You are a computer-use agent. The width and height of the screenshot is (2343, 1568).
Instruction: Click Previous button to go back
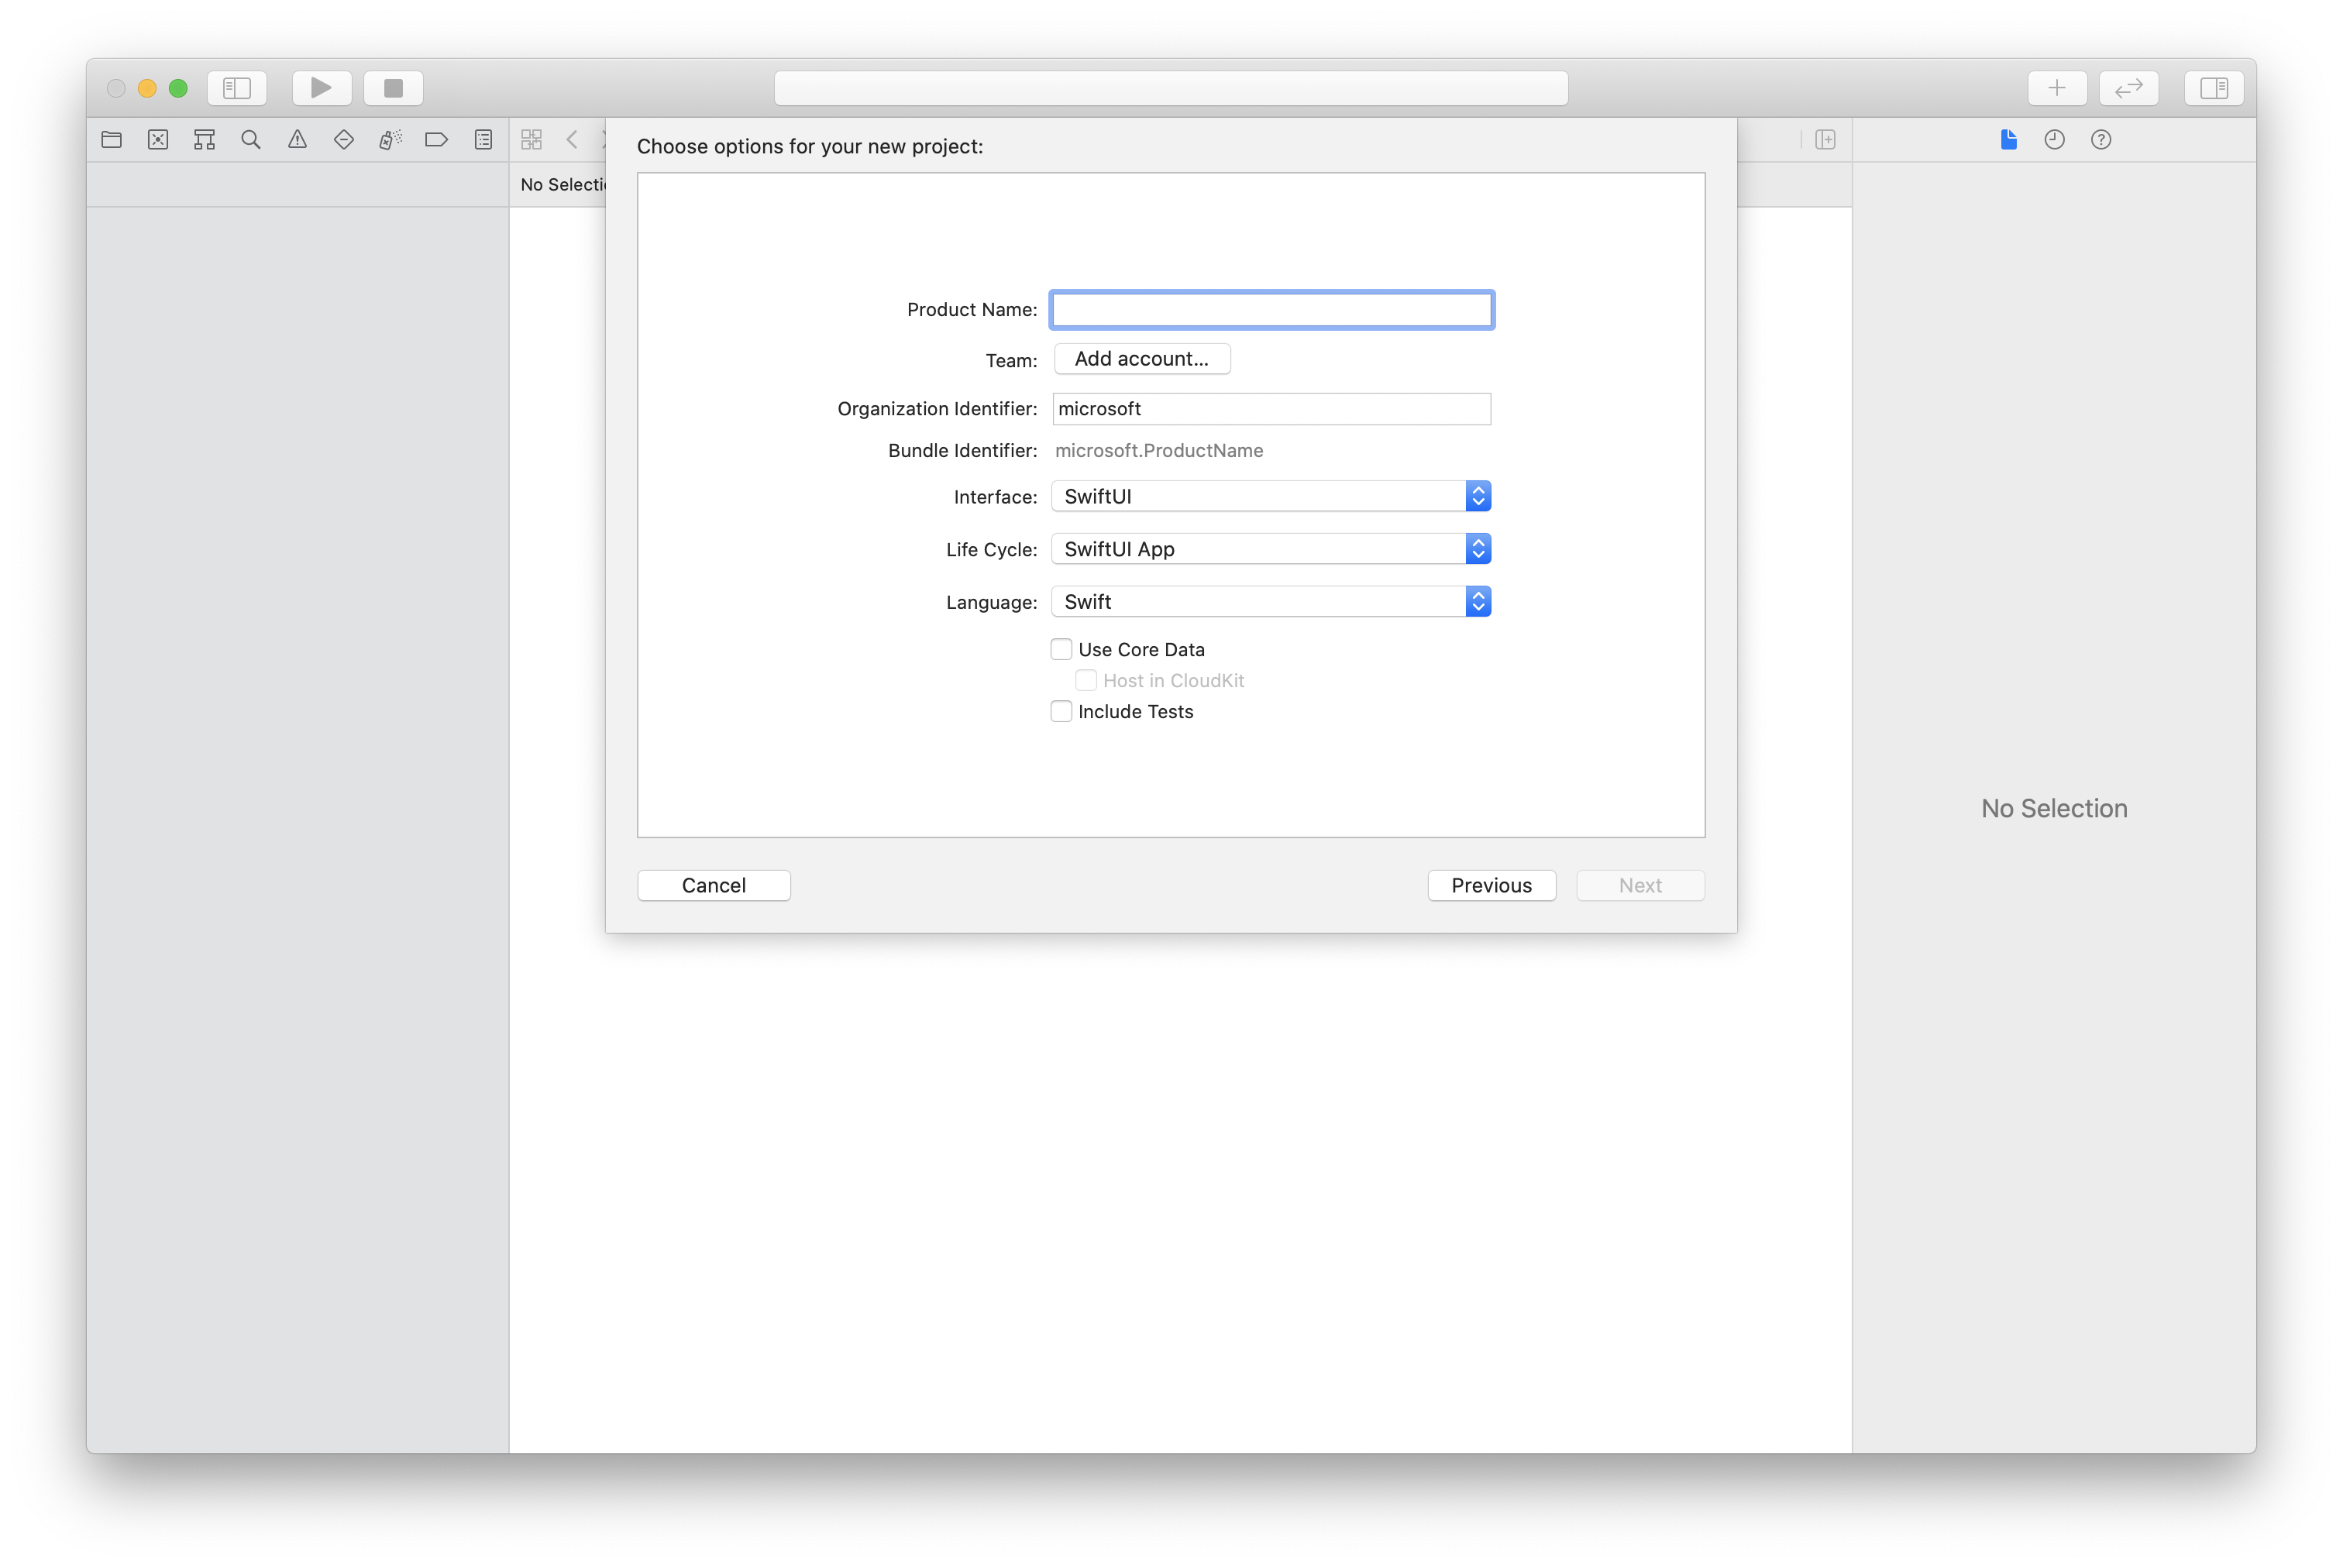1491,884
